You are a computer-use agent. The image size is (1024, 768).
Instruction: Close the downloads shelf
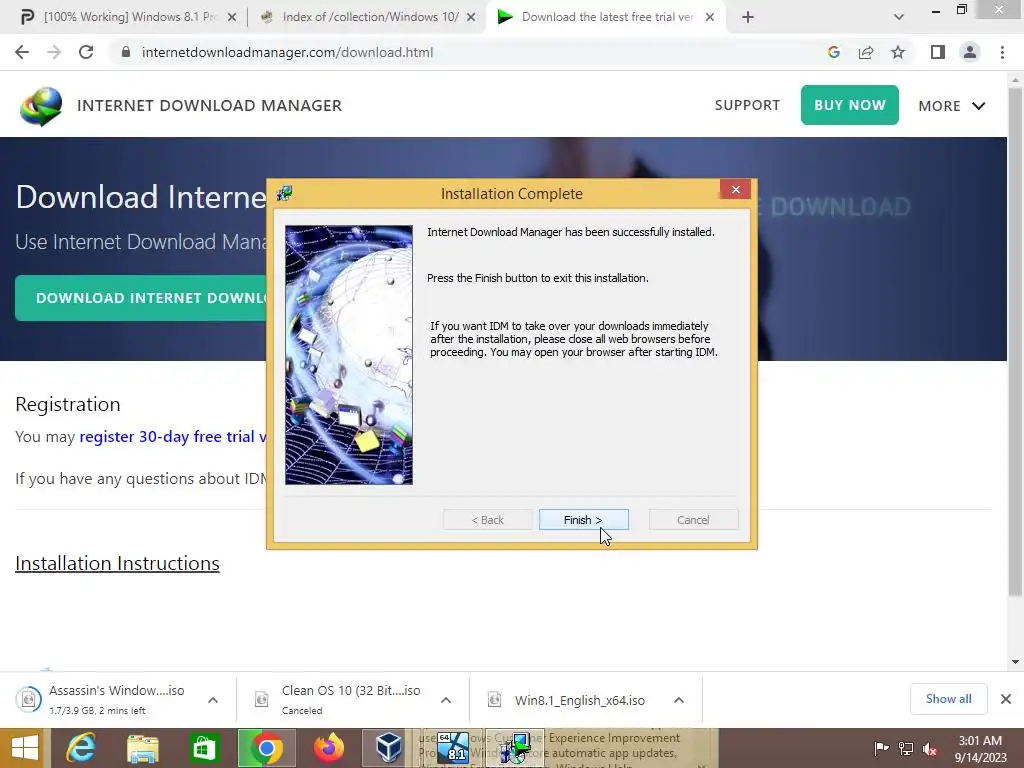click(1006, 699)
